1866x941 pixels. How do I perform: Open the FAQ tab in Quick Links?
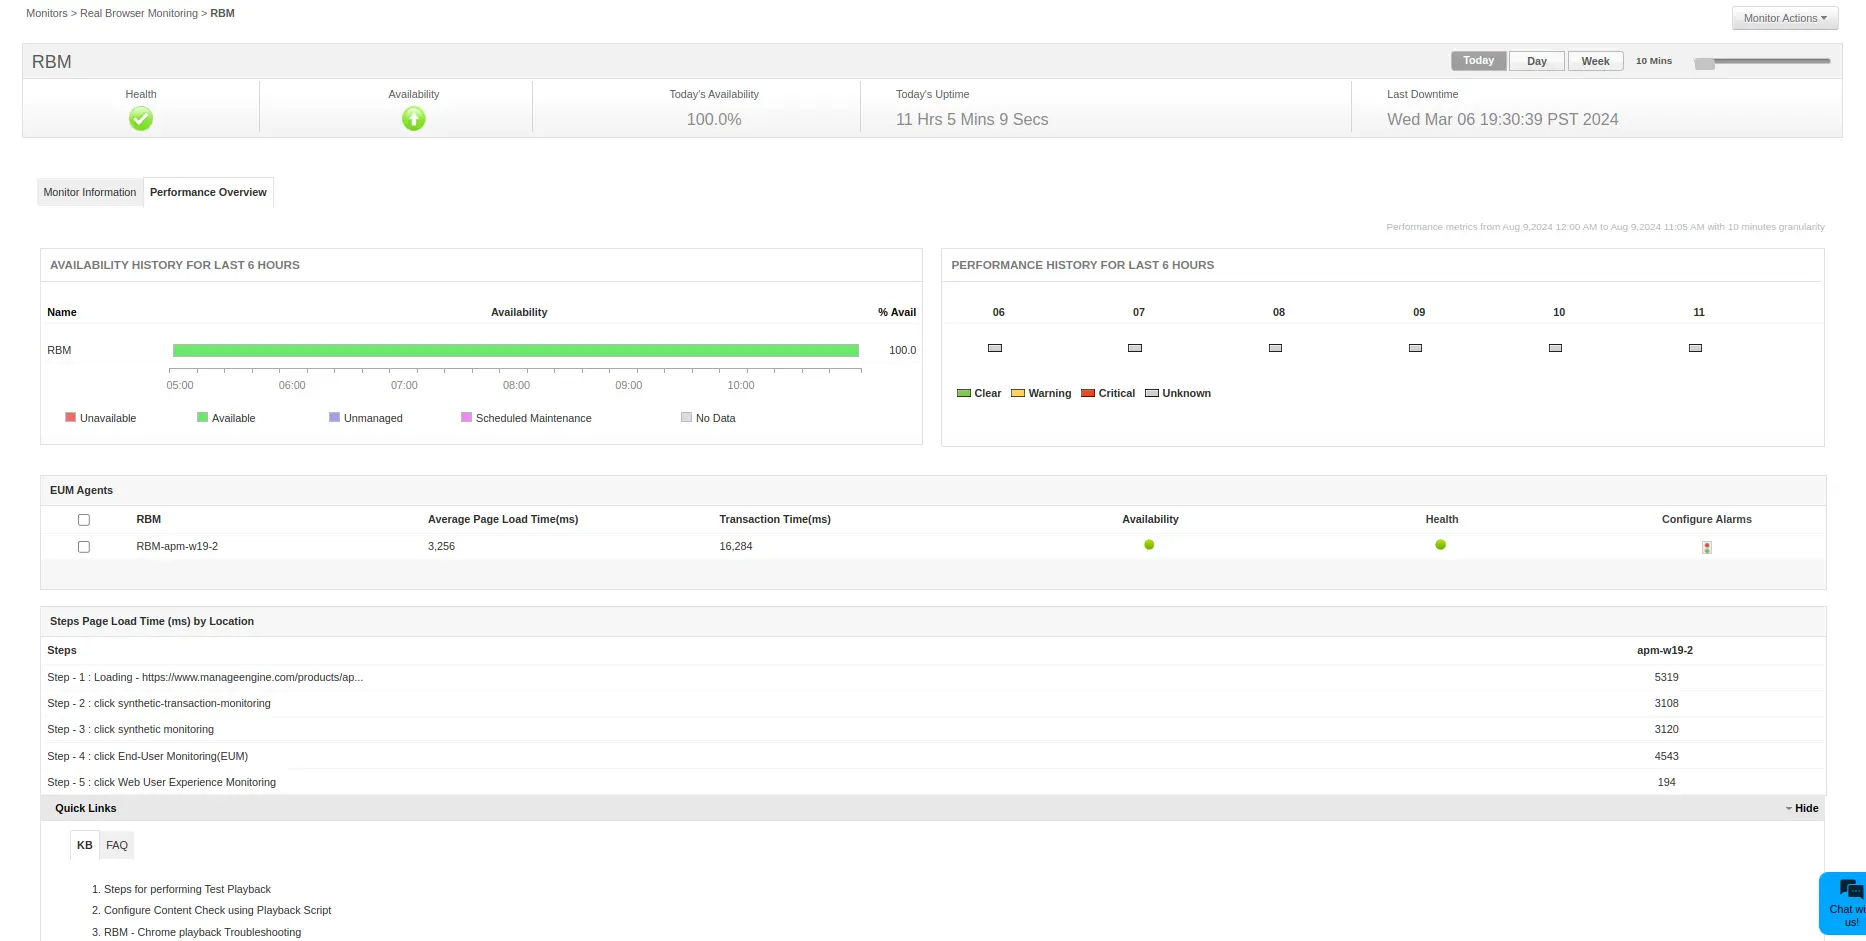(x=117, y=845)
